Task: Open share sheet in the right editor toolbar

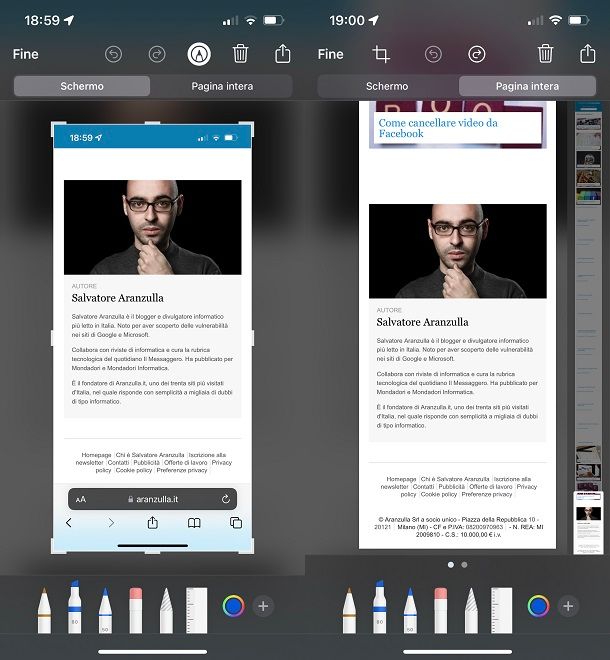Action: point(588,53)
